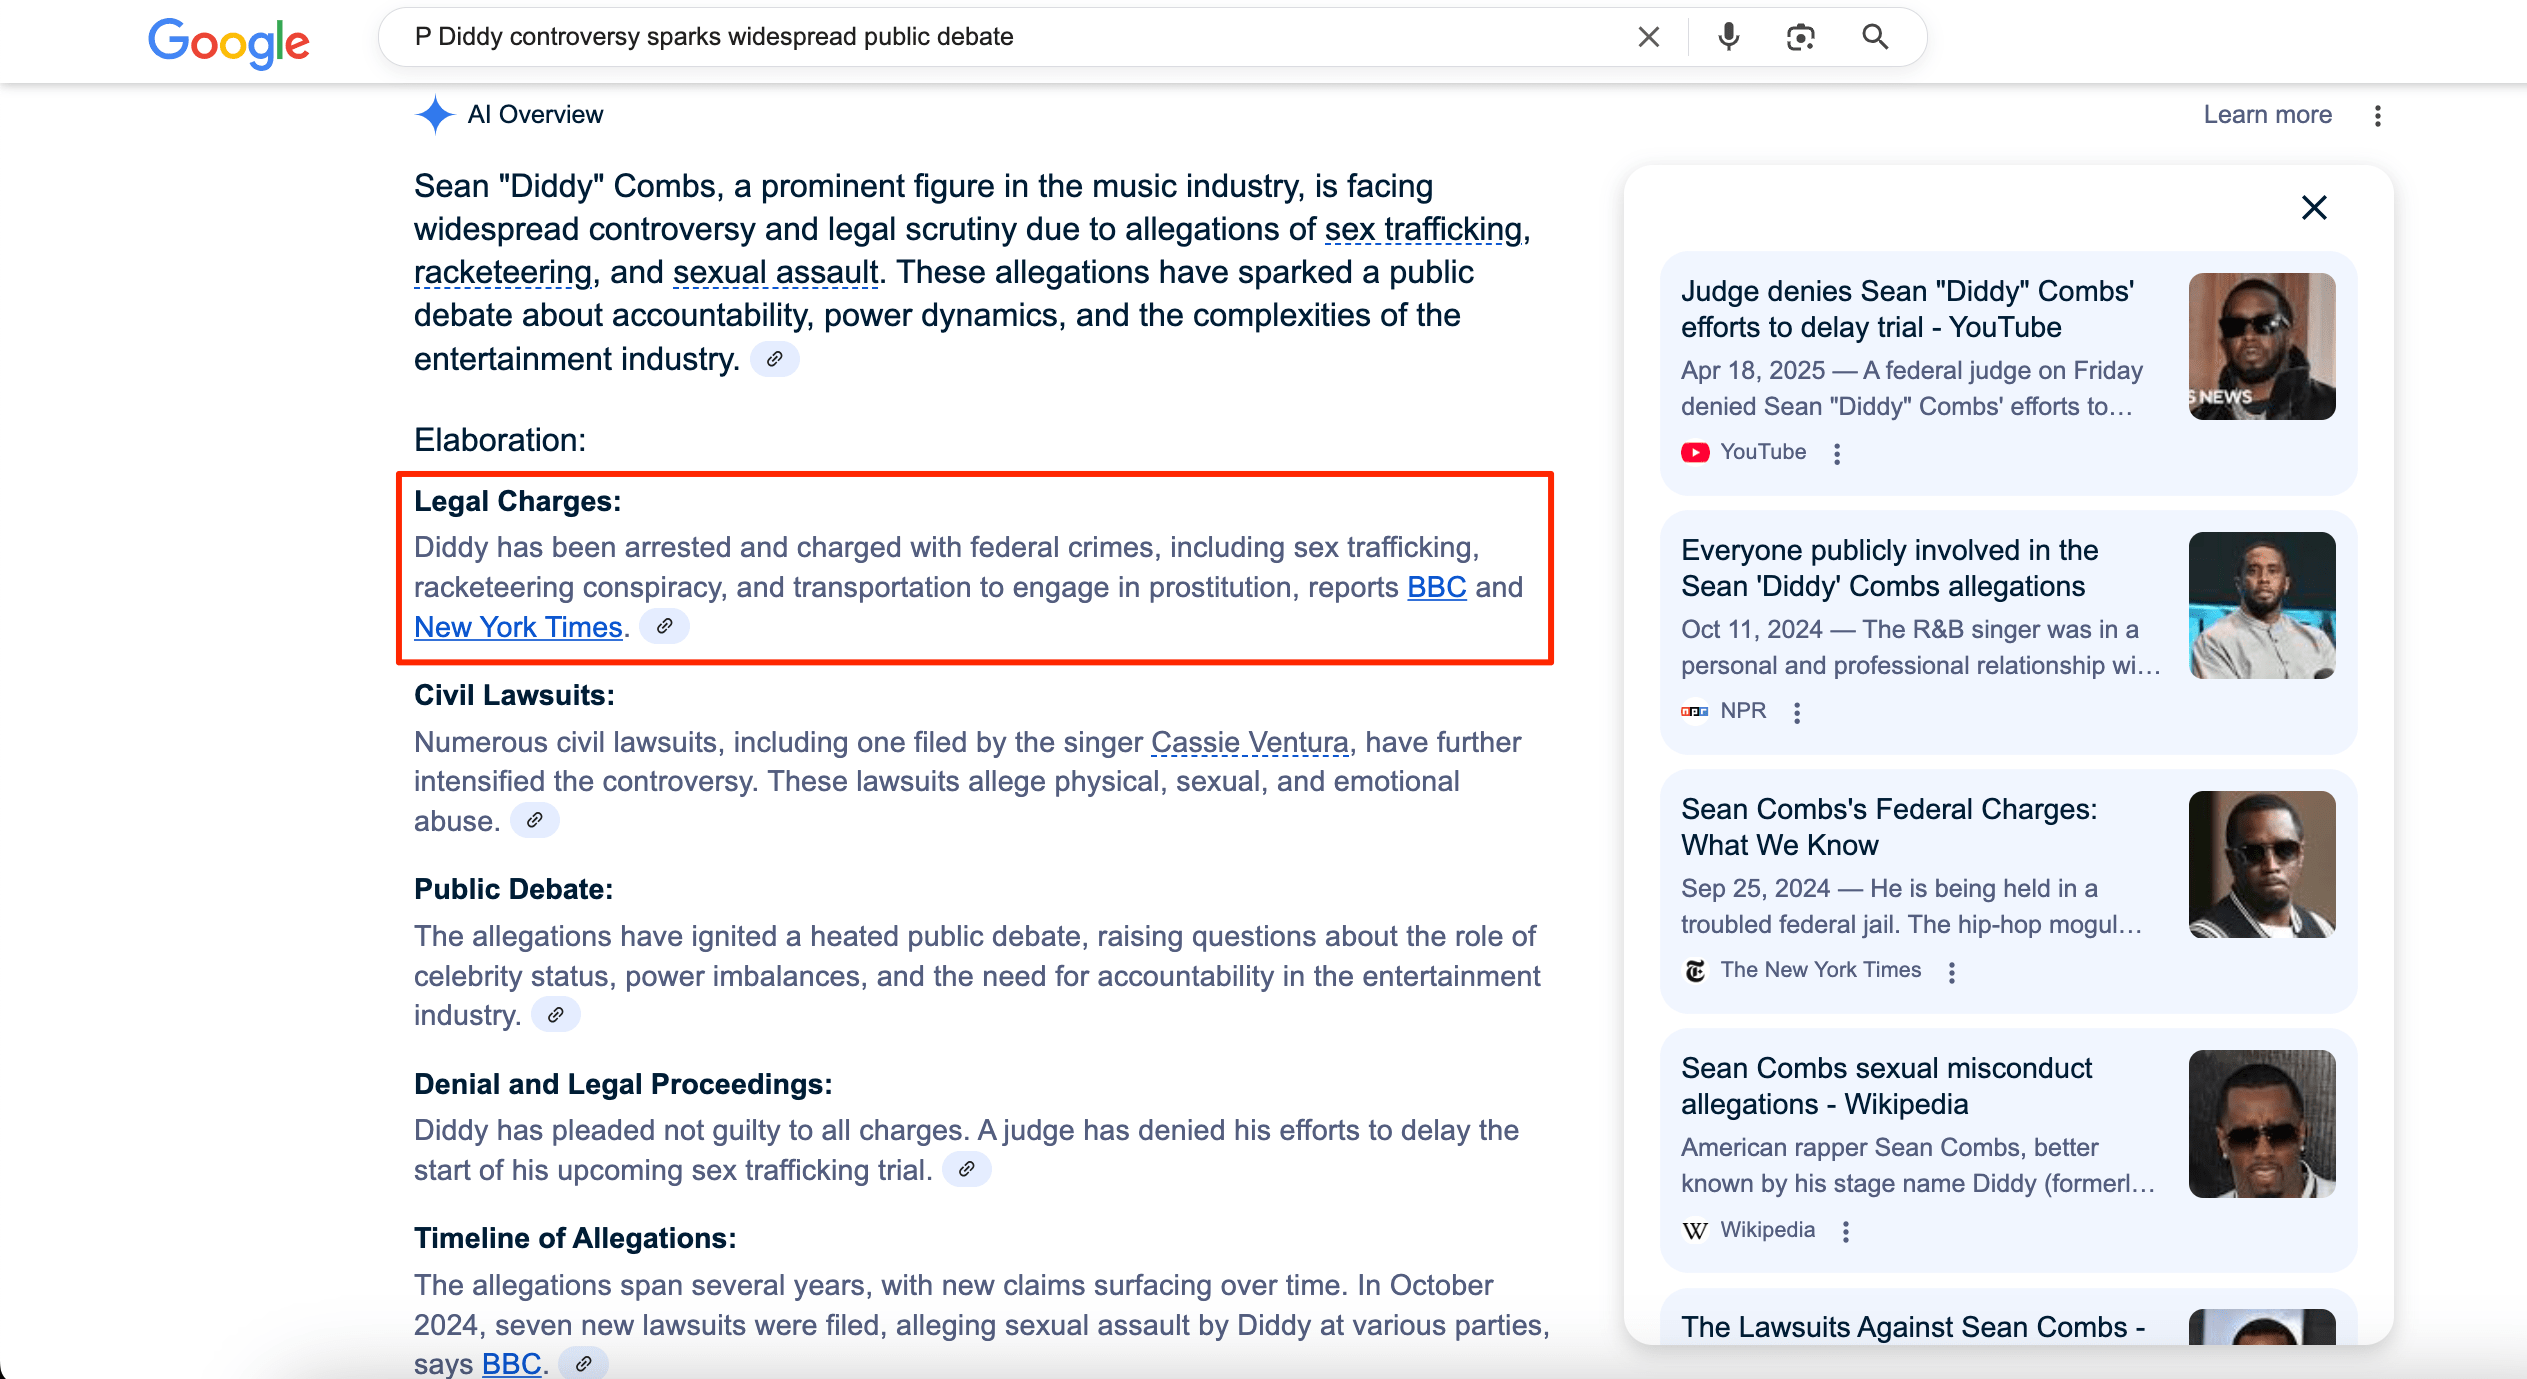Click thumbnail of the YouTube trial delay card
Viewport: 2527px width, 1379px height.
click(2262, 346)
